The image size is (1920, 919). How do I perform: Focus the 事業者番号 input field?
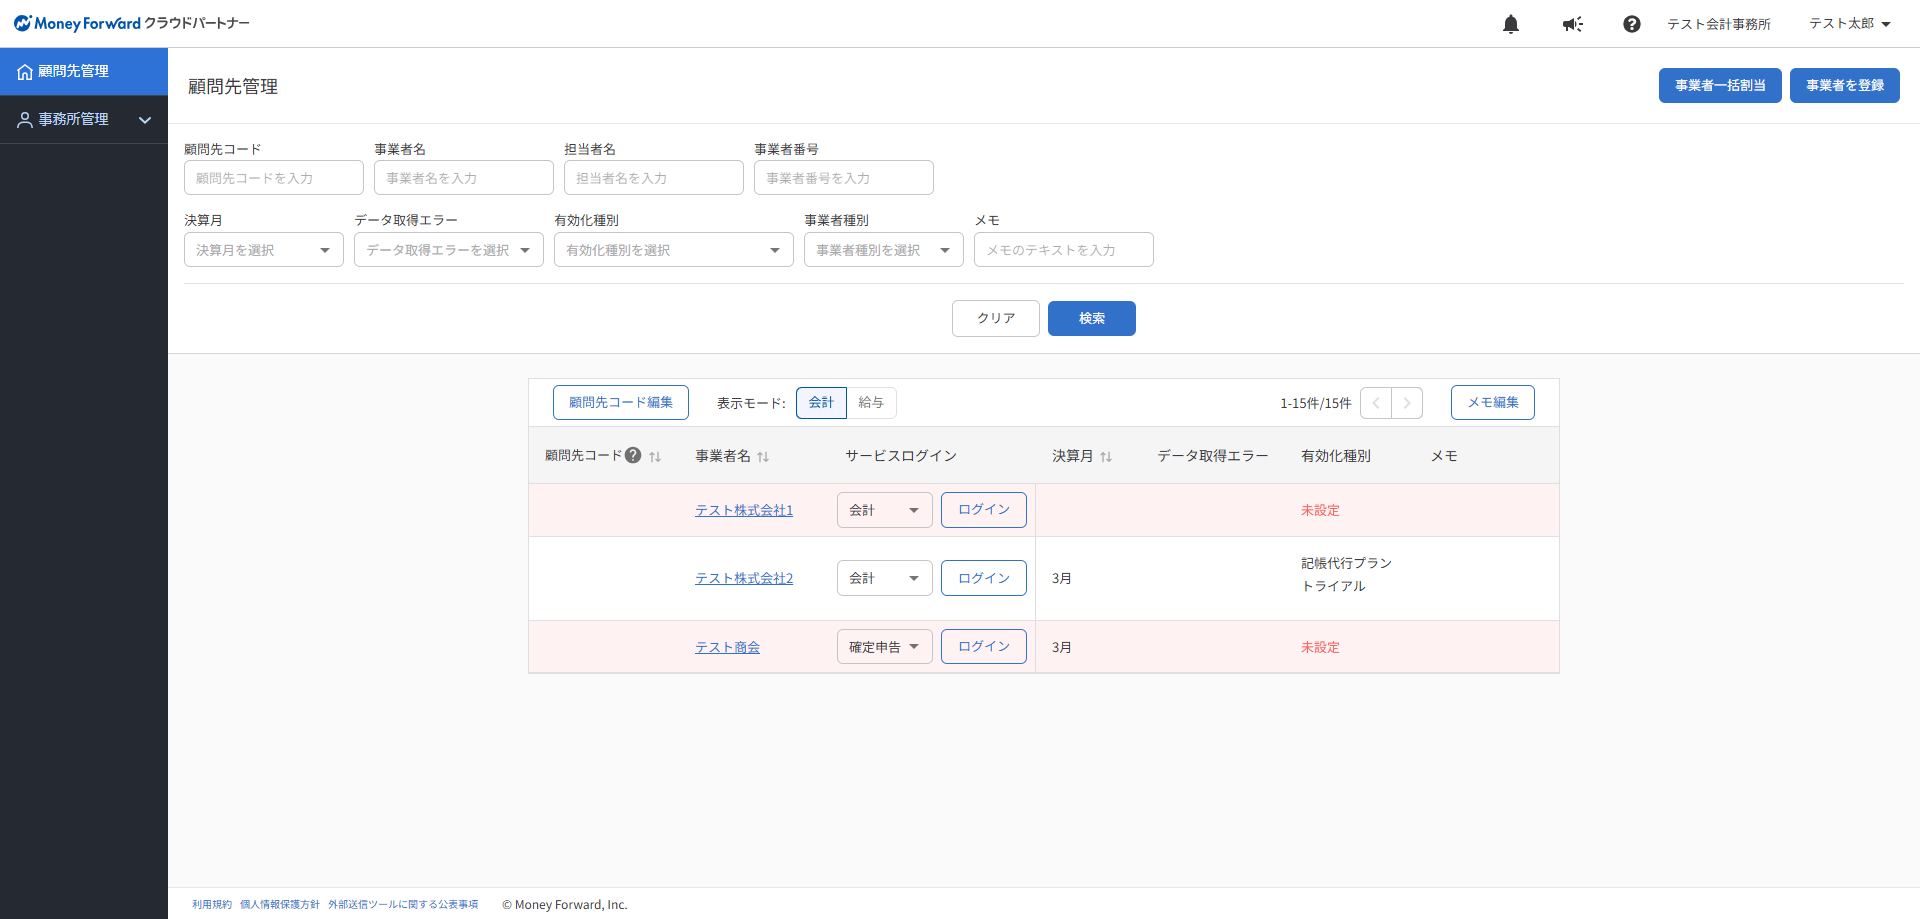pos(844,178)
